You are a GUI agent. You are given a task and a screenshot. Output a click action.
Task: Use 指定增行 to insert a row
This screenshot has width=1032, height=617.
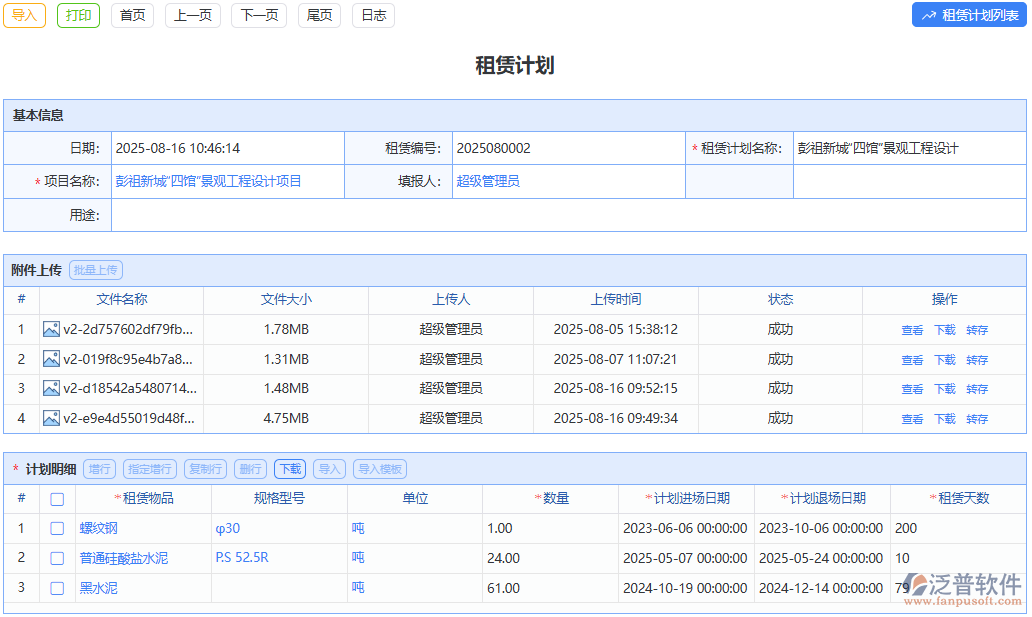click(x=150, y=468)
